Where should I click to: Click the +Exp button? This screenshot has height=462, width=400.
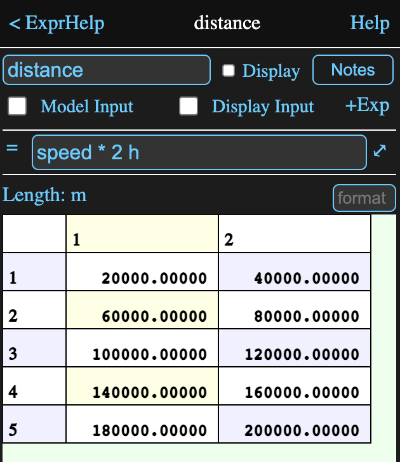point(367,106)
